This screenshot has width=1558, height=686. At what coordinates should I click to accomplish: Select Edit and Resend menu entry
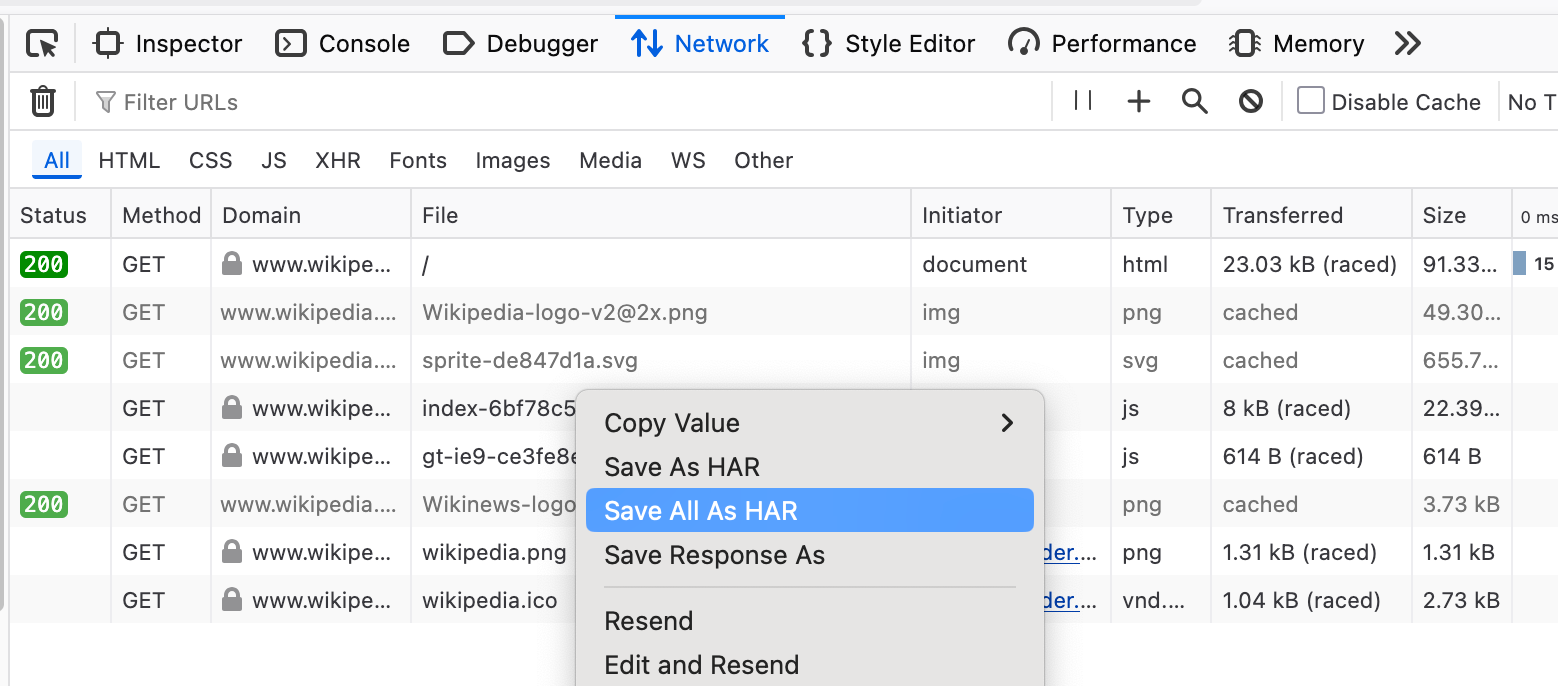(701, 665)
